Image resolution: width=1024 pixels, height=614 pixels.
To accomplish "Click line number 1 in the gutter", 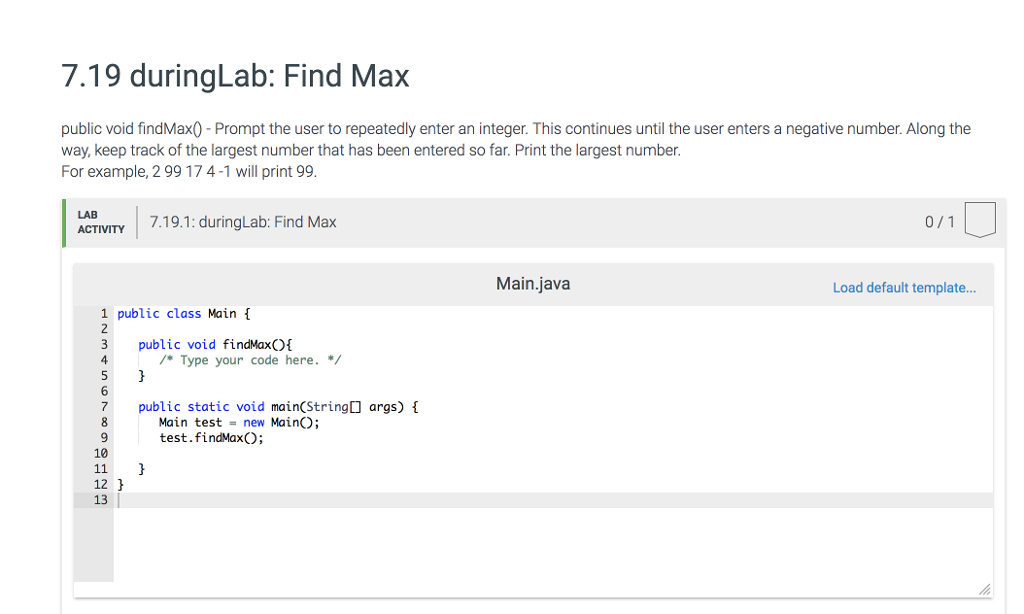I will pyautogui.click(x=104, y=313).
